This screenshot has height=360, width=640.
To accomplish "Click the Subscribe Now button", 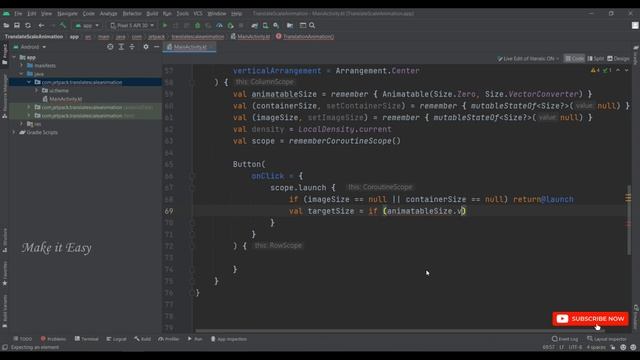I will (590, 319).
